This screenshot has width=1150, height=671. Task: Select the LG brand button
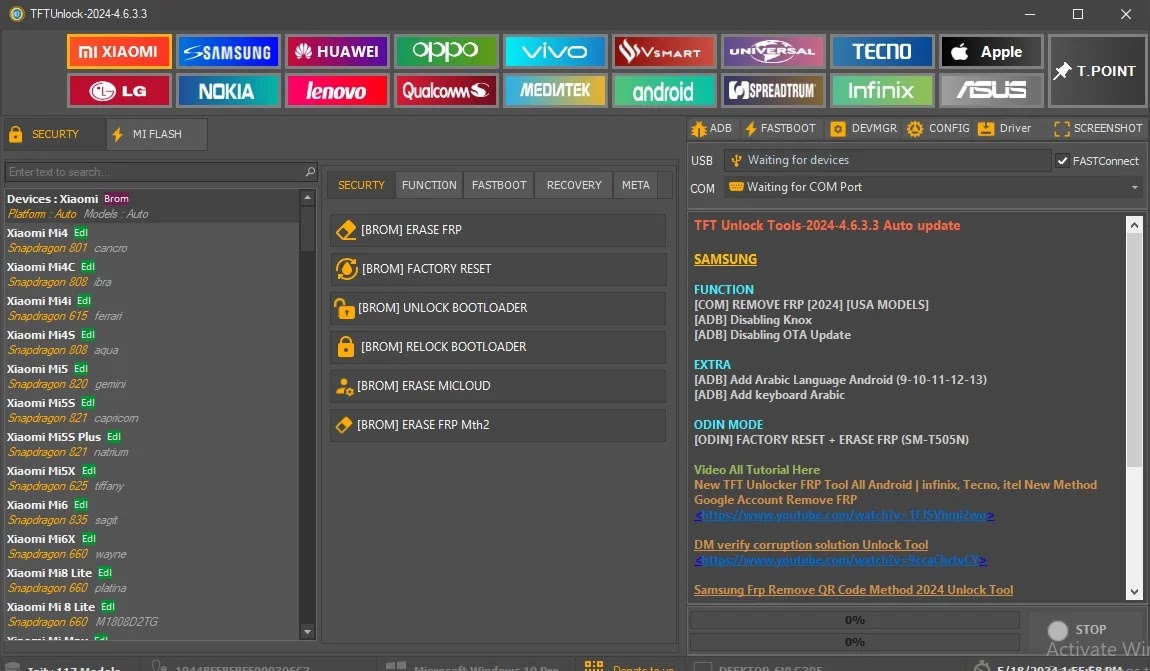pyautogui.click(x=120, y=91)
